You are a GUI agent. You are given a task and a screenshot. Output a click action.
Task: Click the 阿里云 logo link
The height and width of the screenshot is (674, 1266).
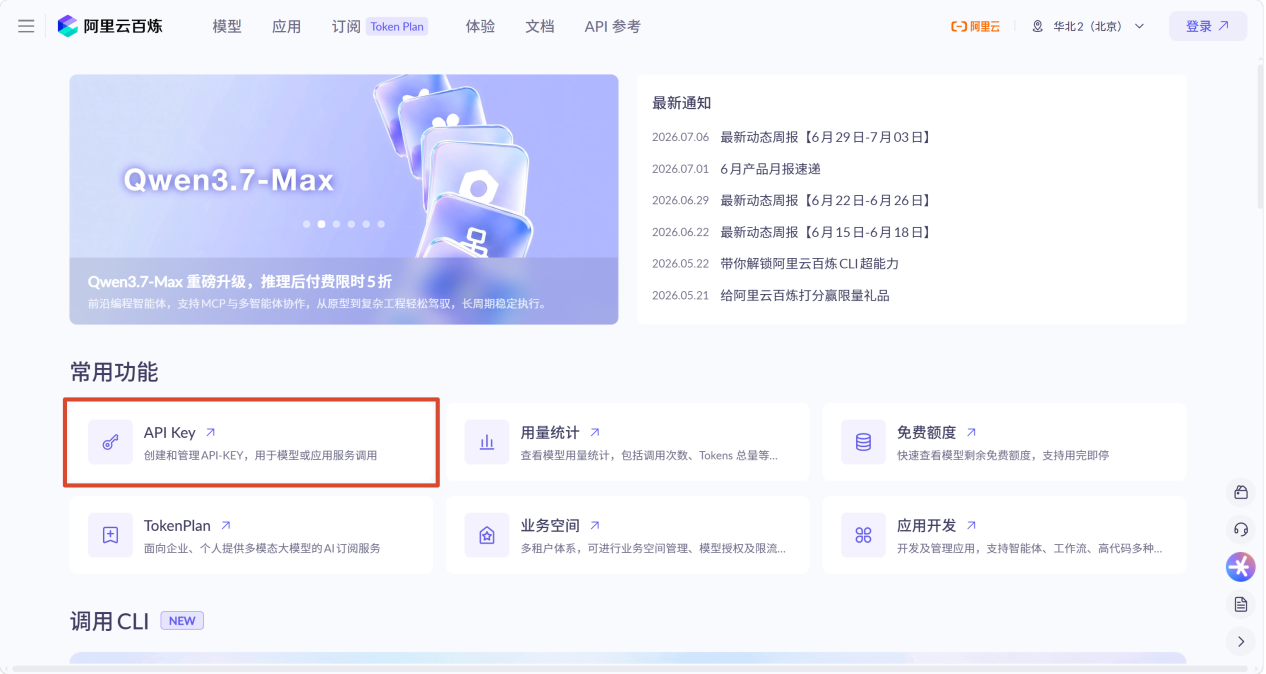click(975, 26)
